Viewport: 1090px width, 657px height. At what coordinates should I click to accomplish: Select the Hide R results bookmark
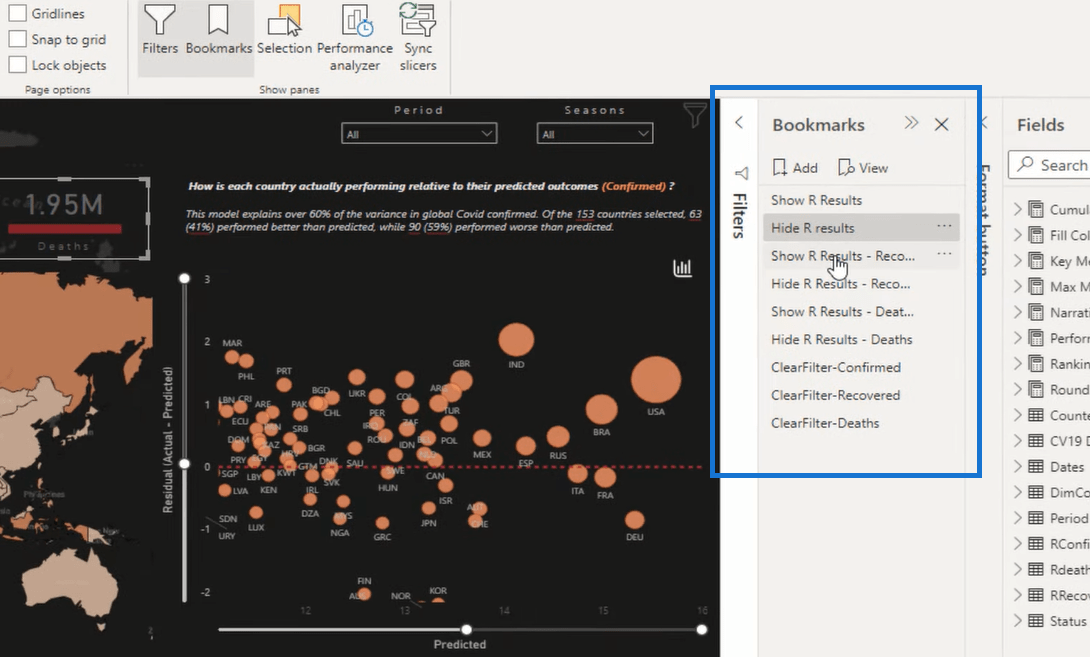click(861, 228)
